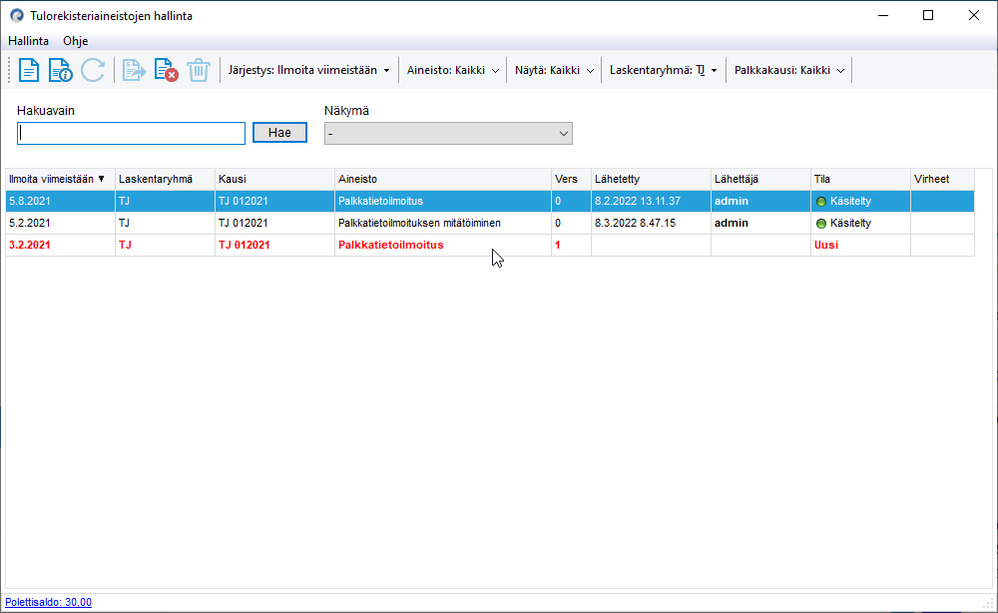998x613 pixels.
Task: Open the Järjestys sort order dropdown
Action: (x=309, y=70)
